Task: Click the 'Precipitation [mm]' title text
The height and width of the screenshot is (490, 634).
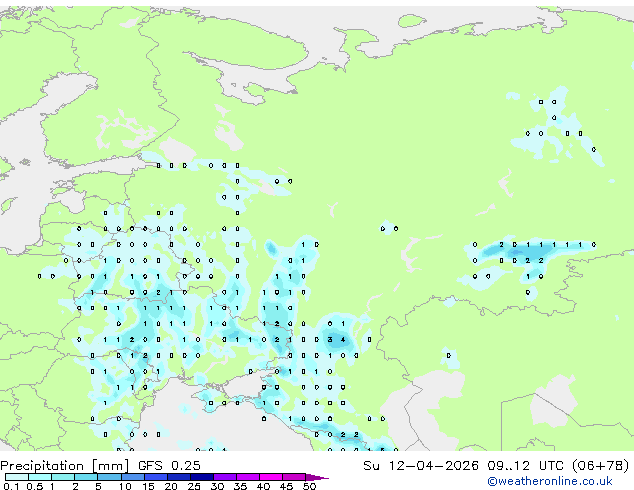Action: coord(64,466)
